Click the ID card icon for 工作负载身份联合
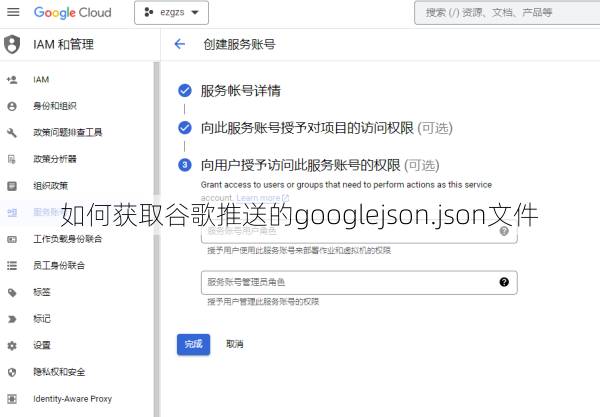Viewport: 600px width, 417px height. click(x=12, y=239)
